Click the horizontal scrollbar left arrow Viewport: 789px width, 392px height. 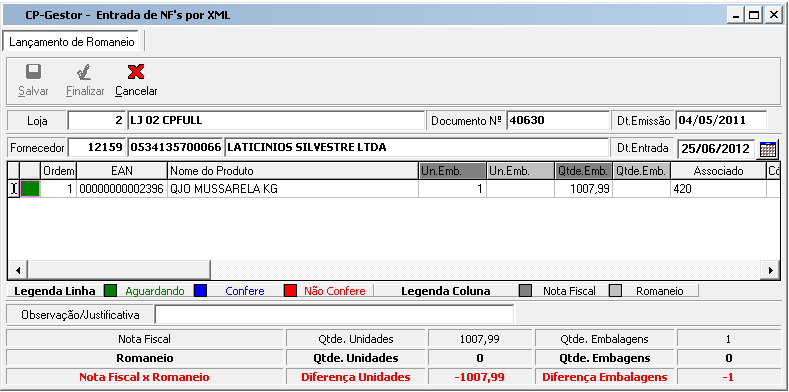18,270
